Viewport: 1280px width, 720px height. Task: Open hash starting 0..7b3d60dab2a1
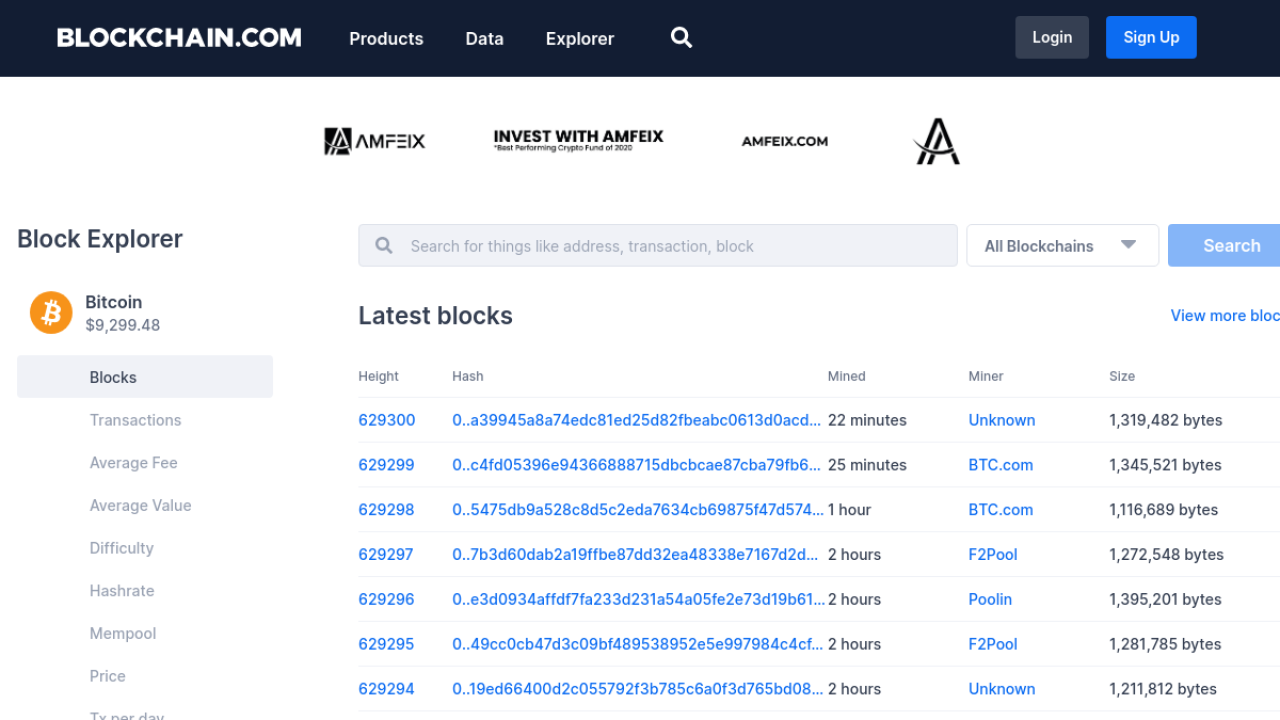tap(636, 555)
